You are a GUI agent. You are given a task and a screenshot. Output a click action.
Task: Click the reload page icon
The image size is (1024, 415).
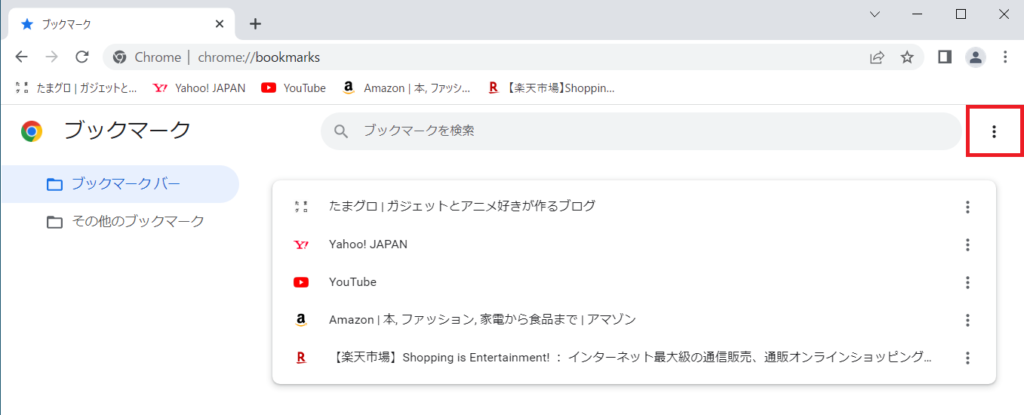pos(82,57)
